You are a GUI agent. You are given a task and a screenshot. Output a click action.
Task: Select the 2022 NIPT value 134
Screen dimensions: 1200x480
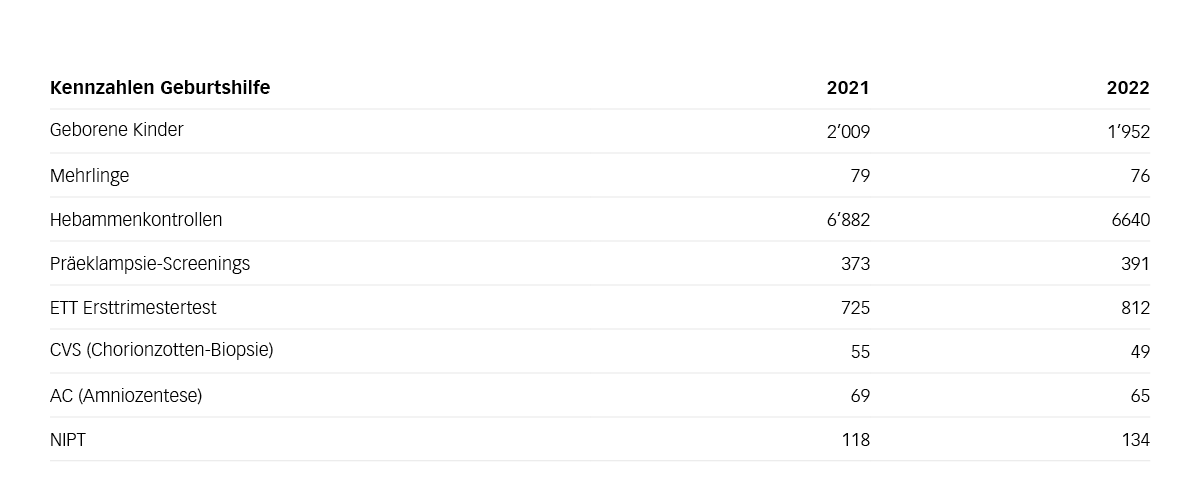click(1136, 440)
